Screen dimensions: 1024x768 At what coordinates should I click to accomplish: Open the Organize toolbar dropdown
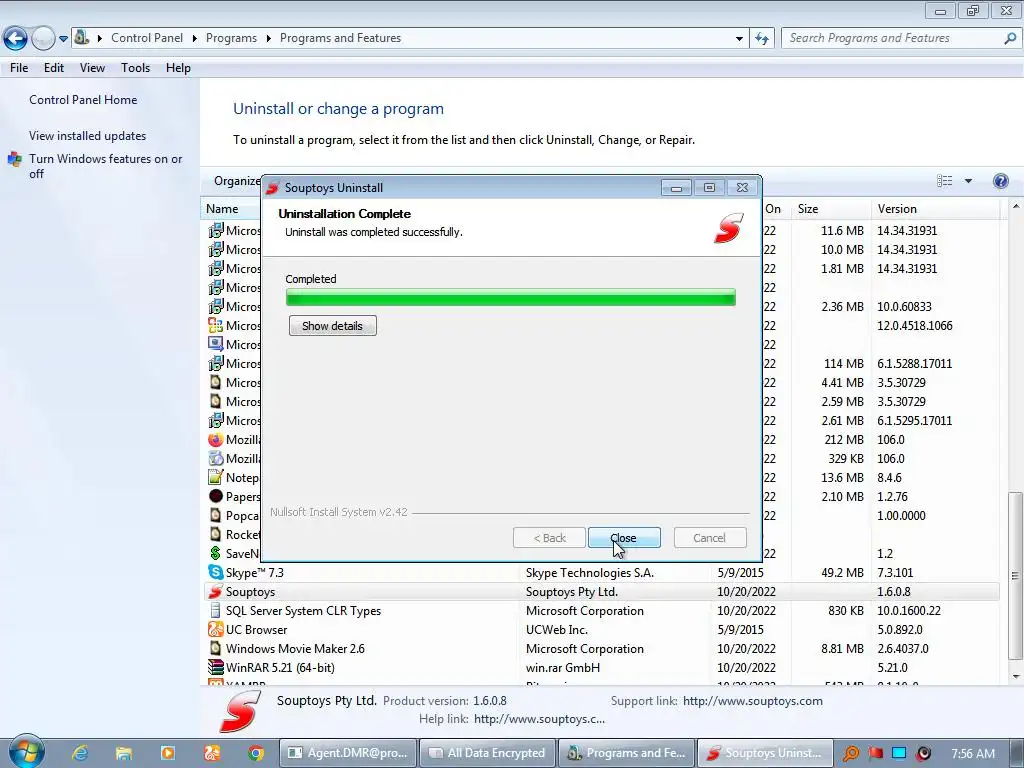[237, 181]
